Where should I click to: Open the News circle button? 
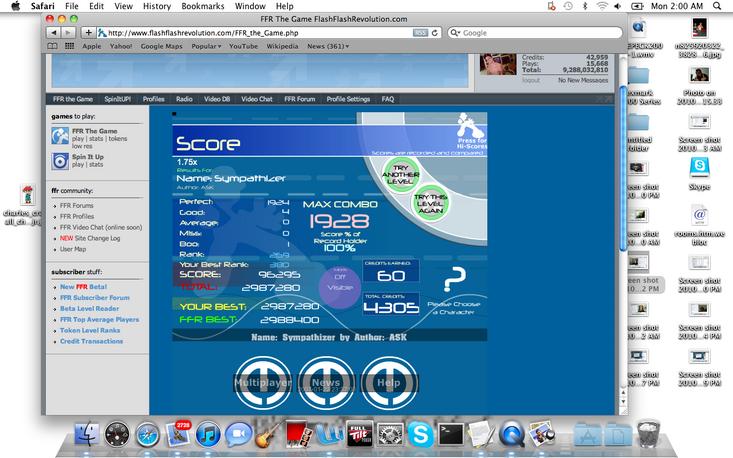[x=326, y=383]
